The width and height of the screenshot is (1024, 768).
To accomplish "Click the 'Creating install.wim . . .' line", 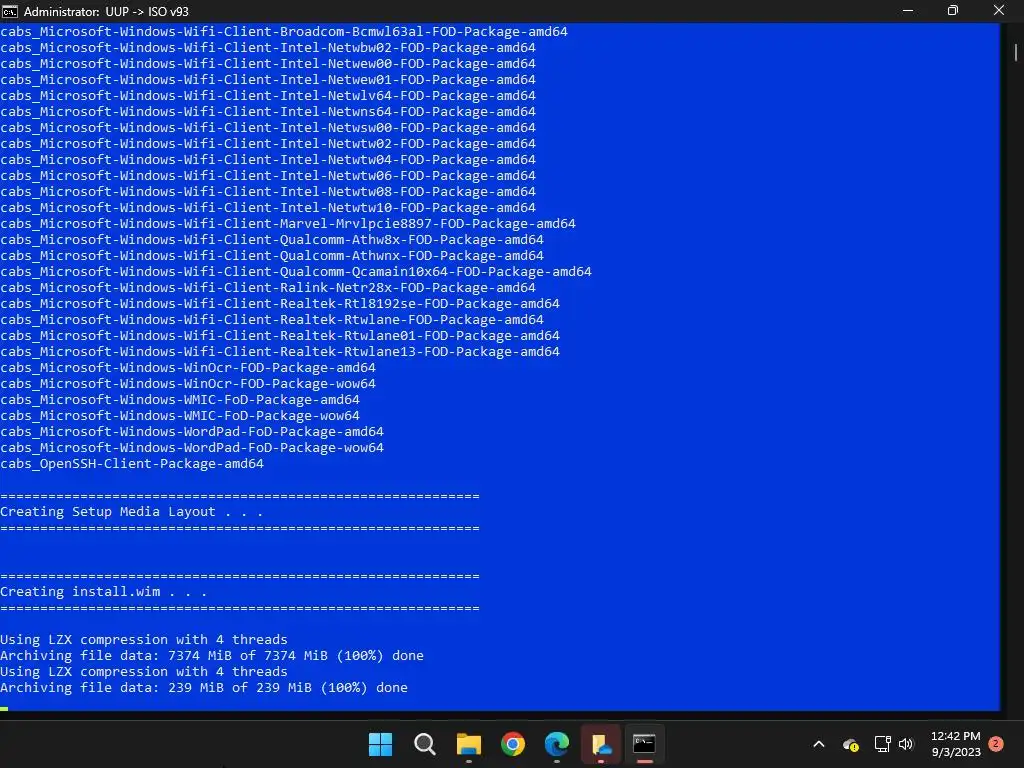I will point(104,592).
